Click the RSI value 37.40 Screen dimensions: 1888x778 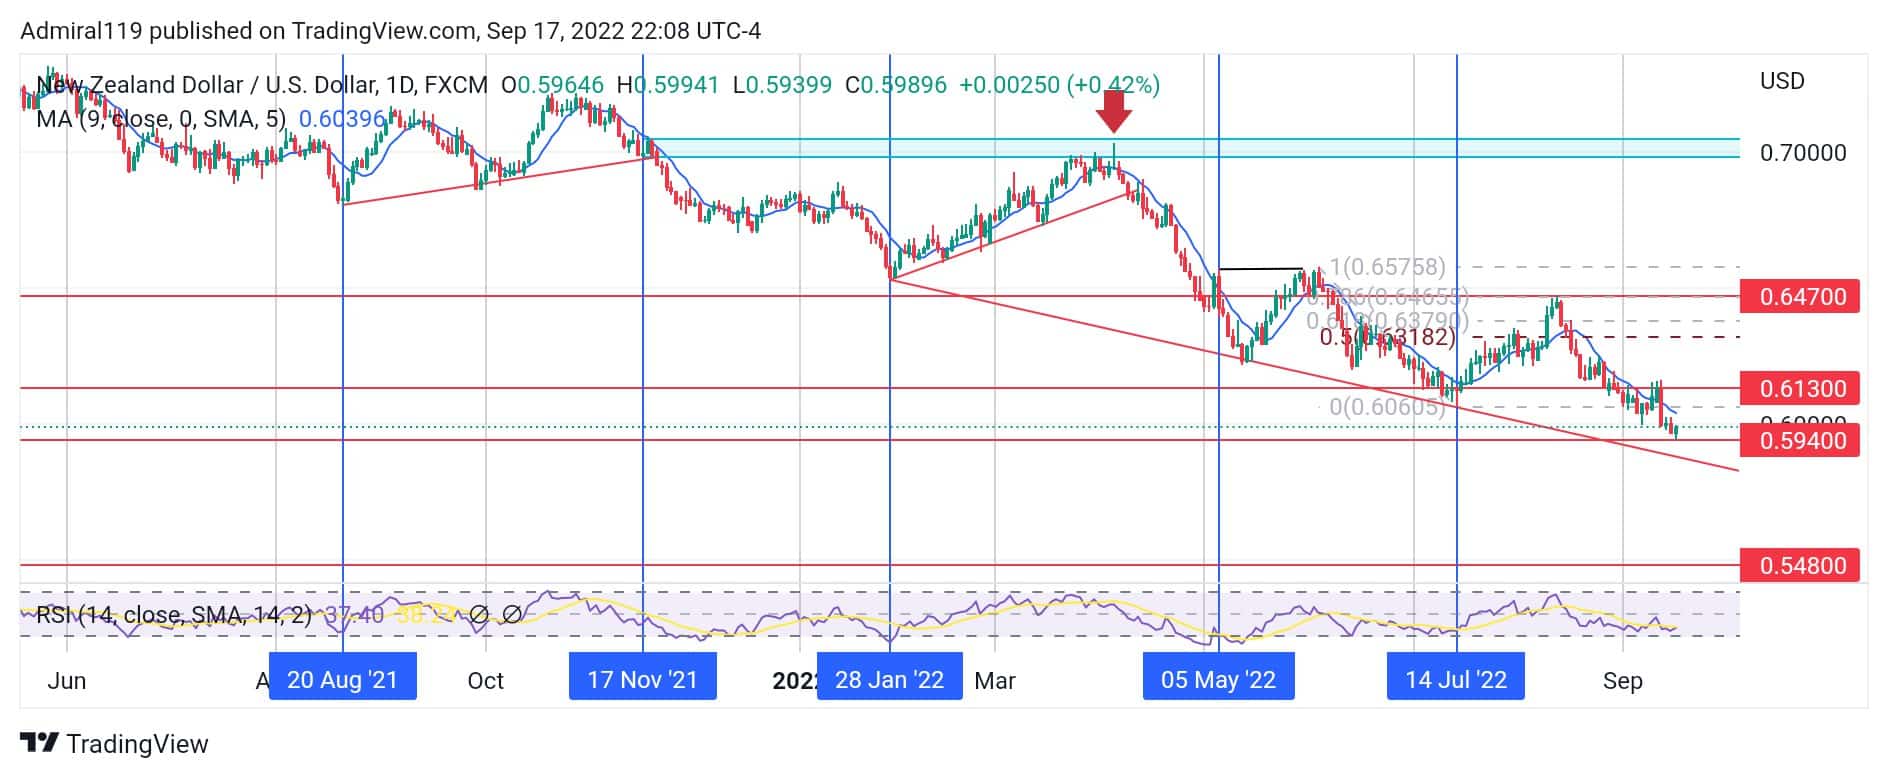tap(355, 615)
